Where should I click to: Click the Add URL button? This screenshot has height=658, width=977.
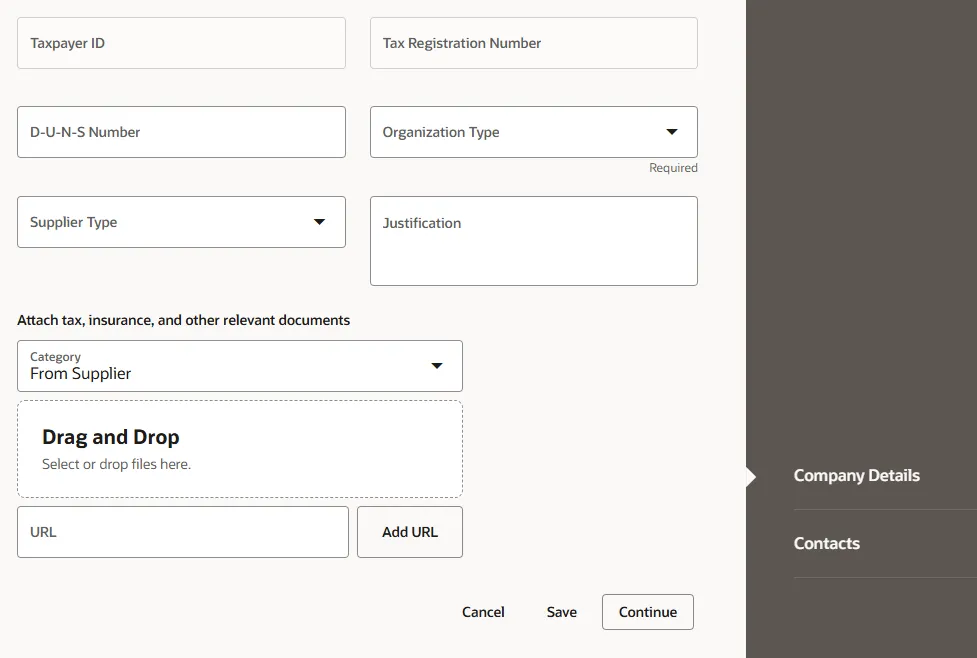[410, 532]
